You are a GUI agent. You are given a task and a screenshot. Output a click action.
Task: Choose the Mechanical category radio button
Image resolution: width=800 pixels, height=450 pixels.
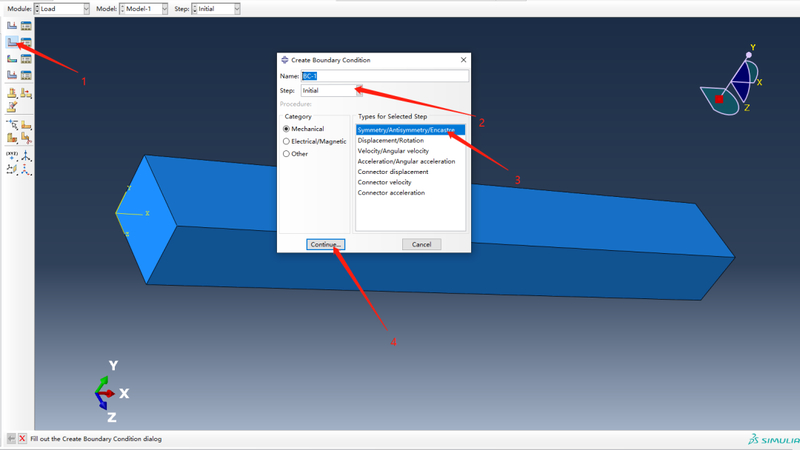click(x=286, y=129)
